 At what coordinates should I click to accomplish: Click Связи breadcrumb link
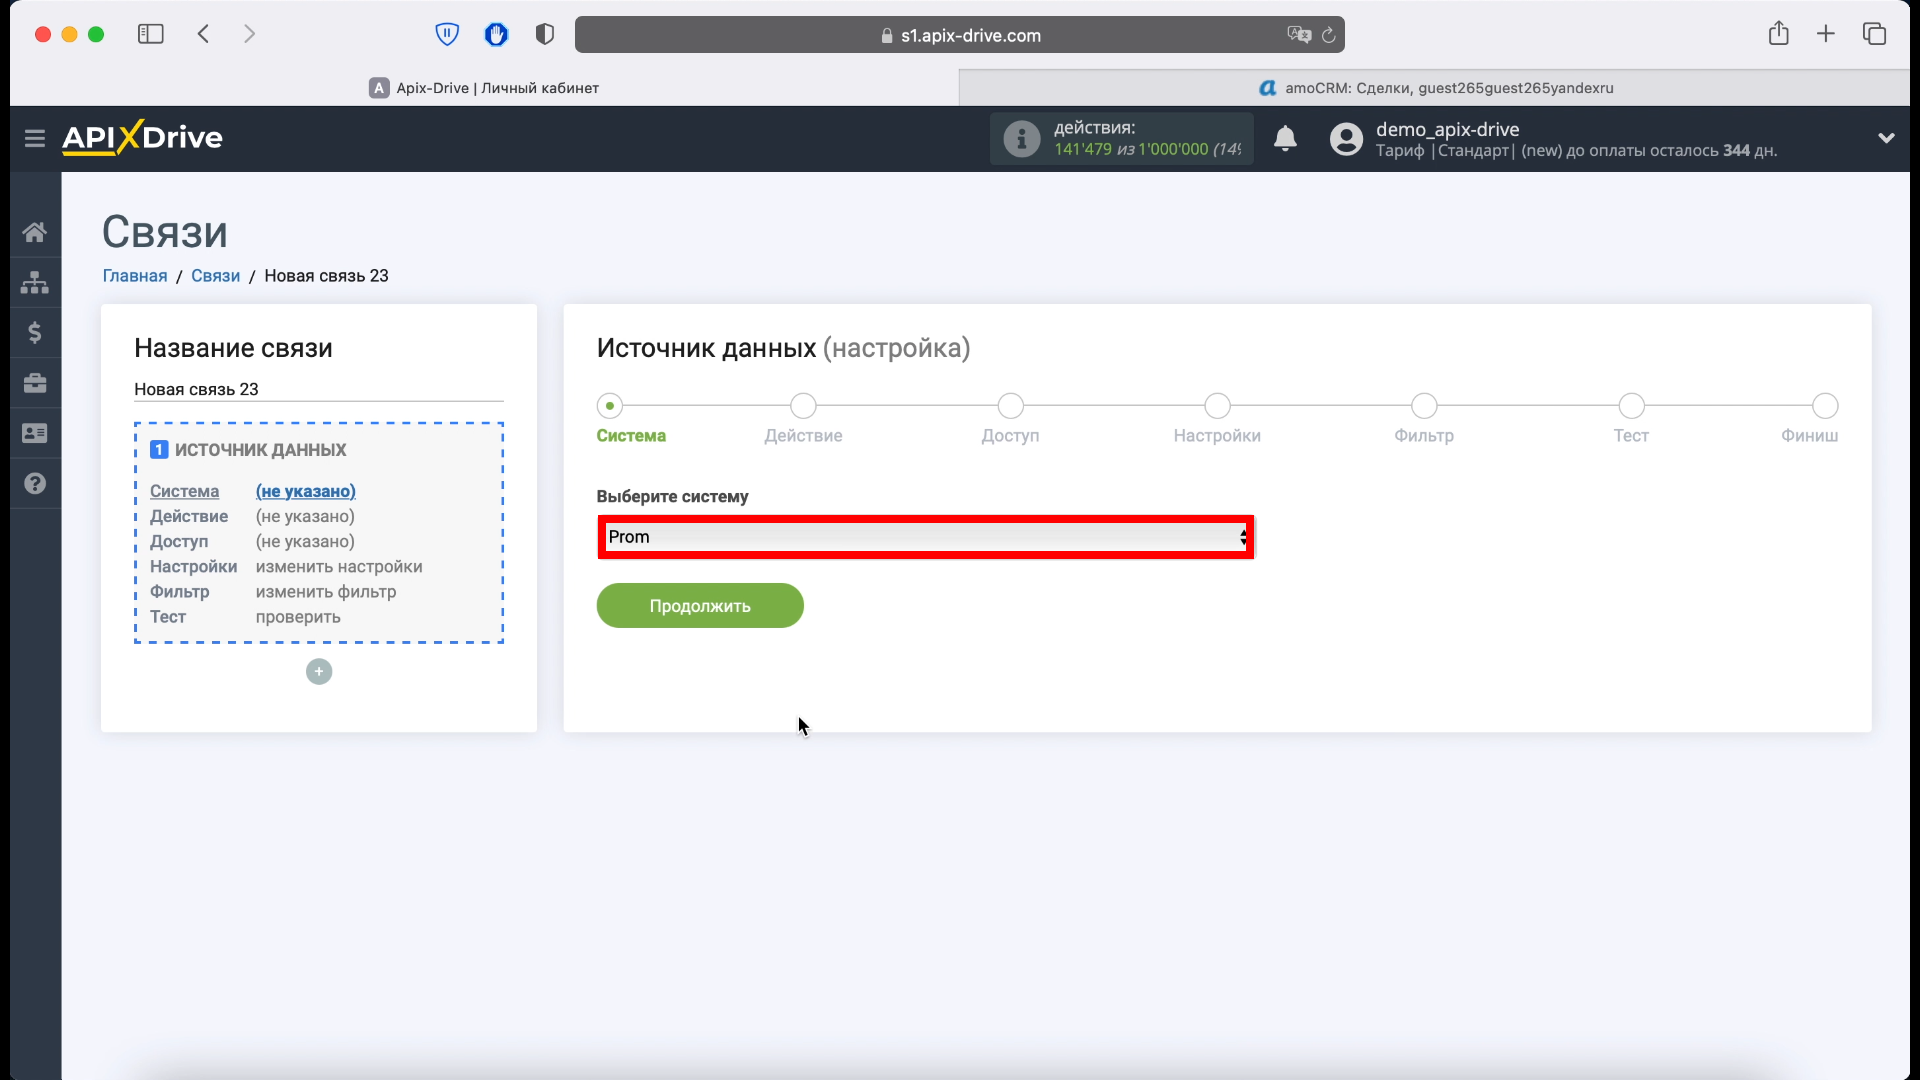click(x=216, y=276)
